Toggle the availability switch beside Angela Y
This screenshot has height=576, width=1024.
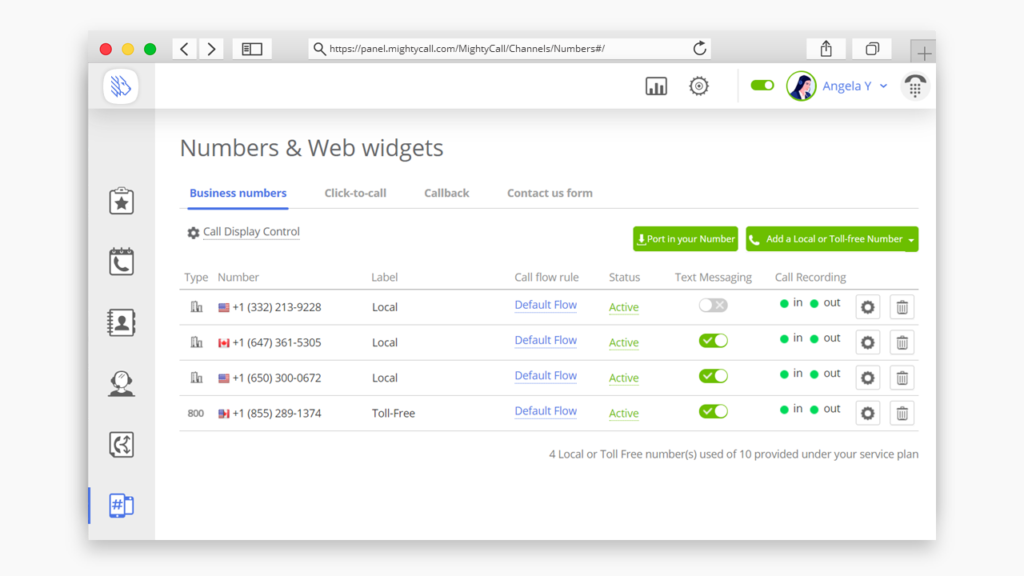tap(762, 86)
